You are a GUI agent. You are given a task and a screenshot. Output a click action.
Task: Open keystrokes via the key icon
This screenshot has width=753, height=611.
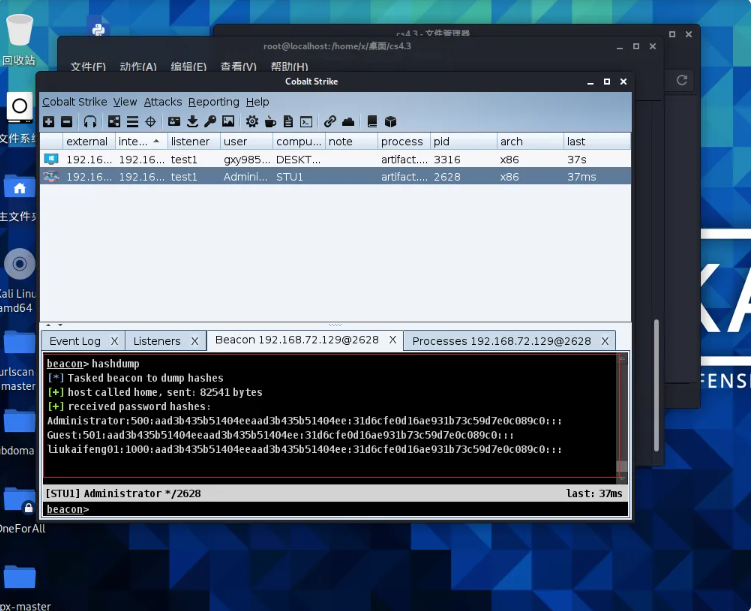click(x=210, y=122)
